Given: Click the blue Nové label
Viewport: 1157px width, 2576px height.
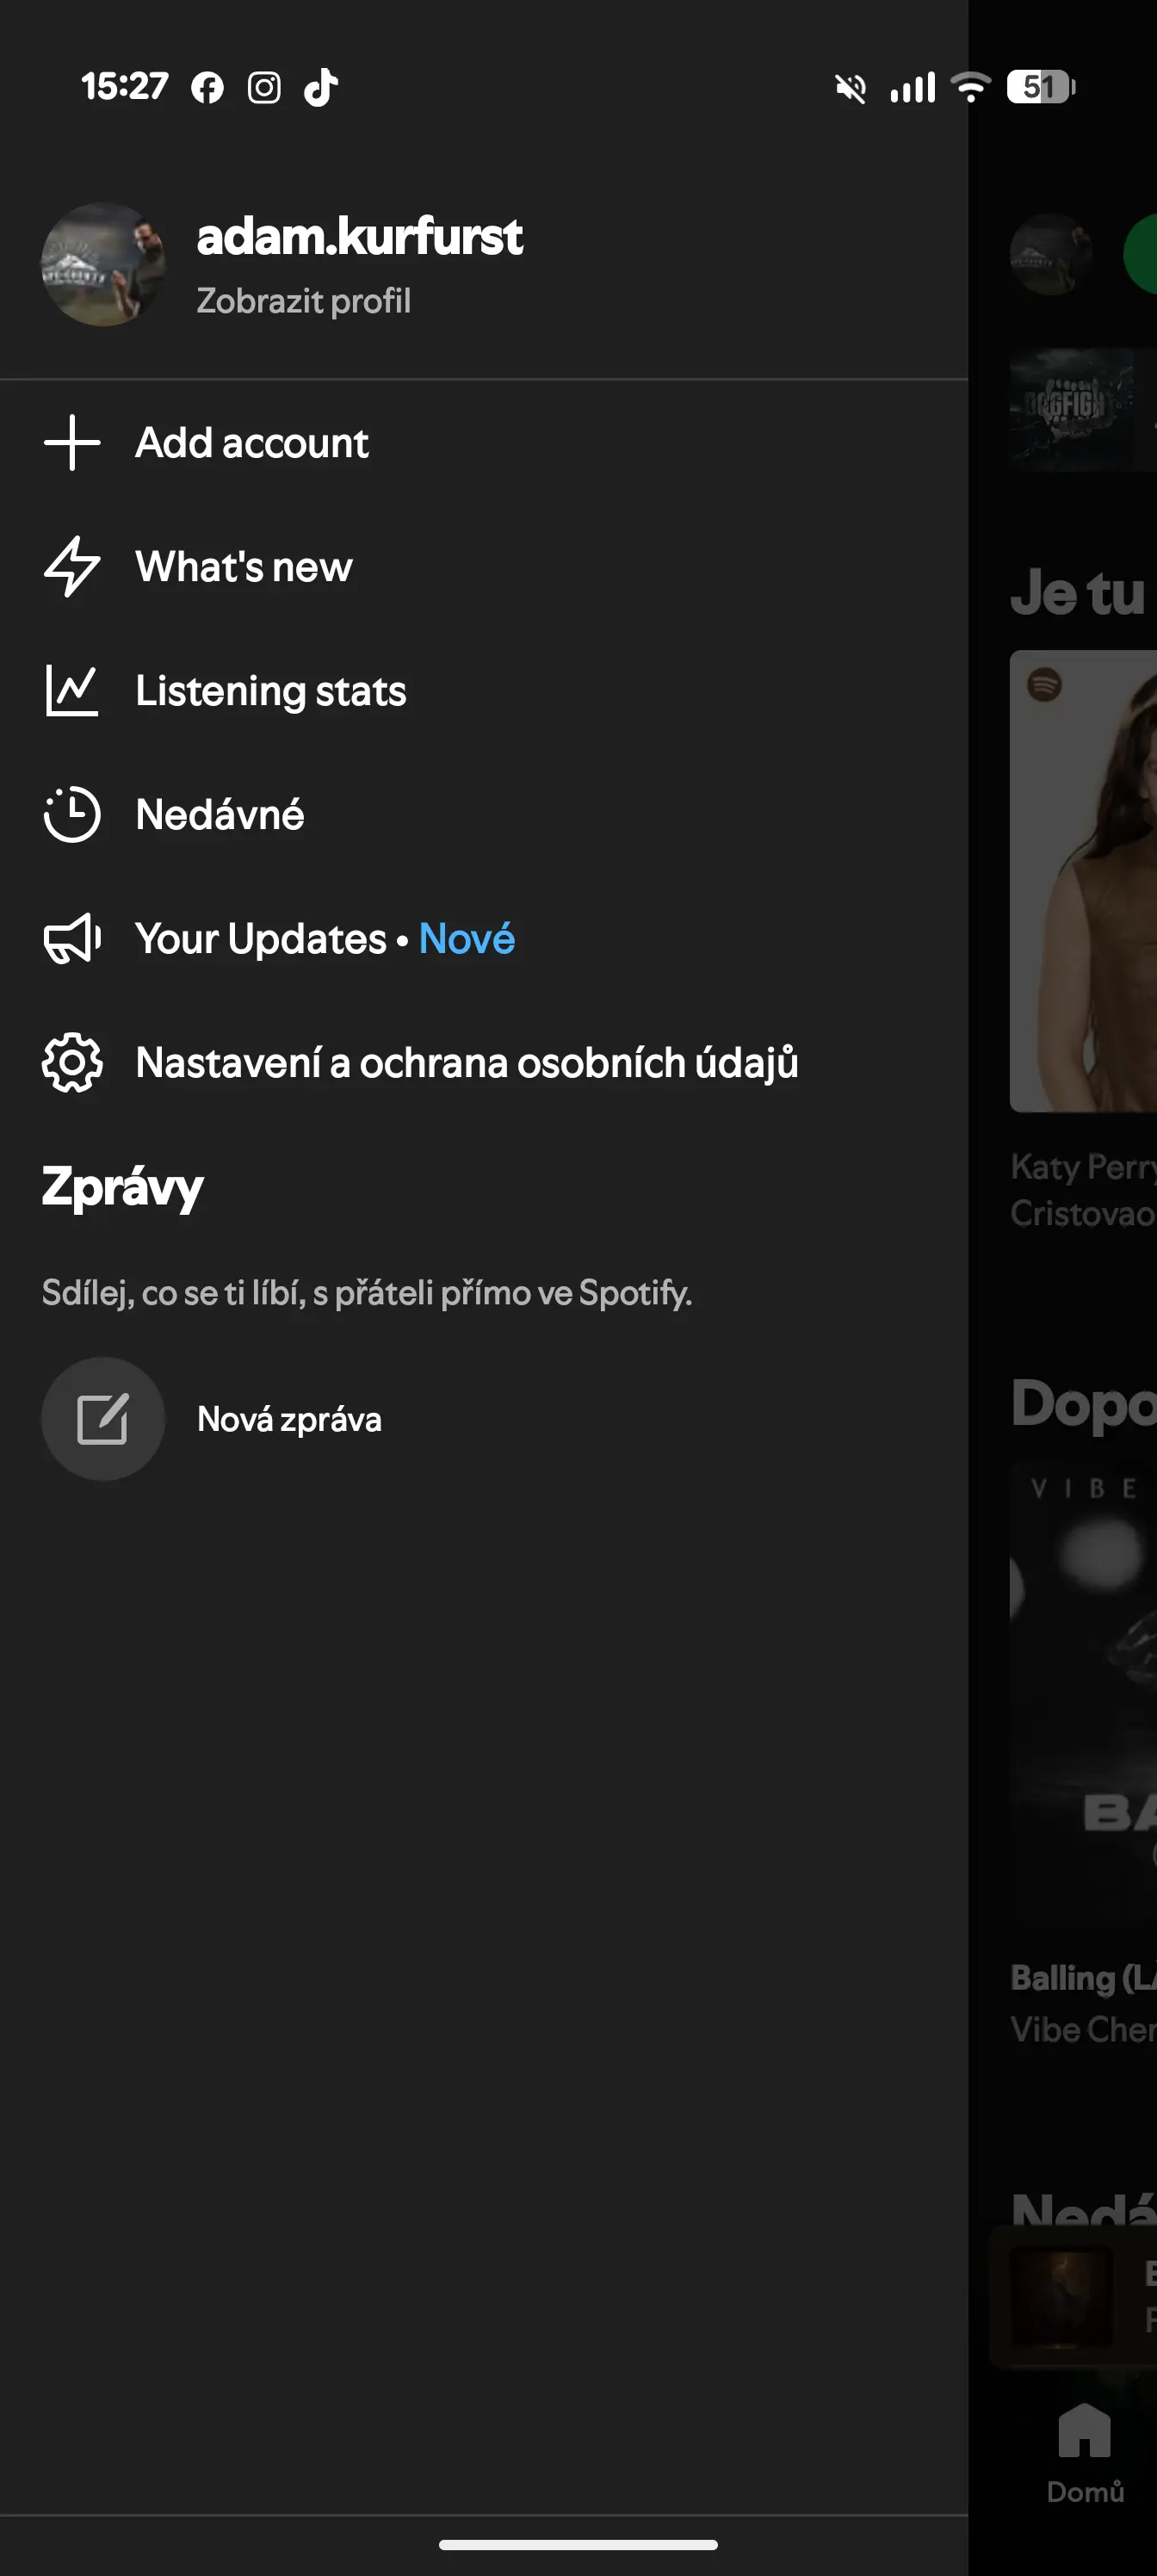Looking at the screenshot, I should point(467,939).
